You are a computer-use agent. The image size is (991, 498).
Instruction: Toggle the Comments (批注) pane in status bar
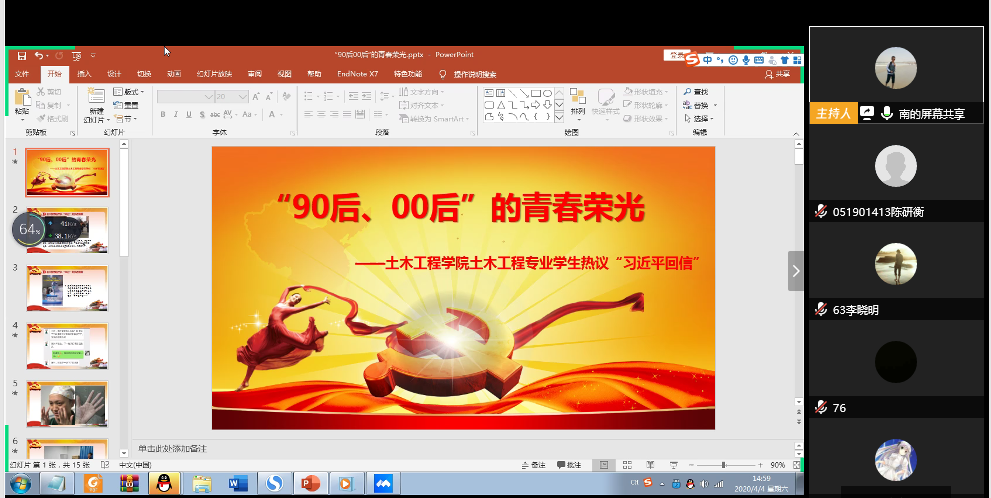point(568,465)
